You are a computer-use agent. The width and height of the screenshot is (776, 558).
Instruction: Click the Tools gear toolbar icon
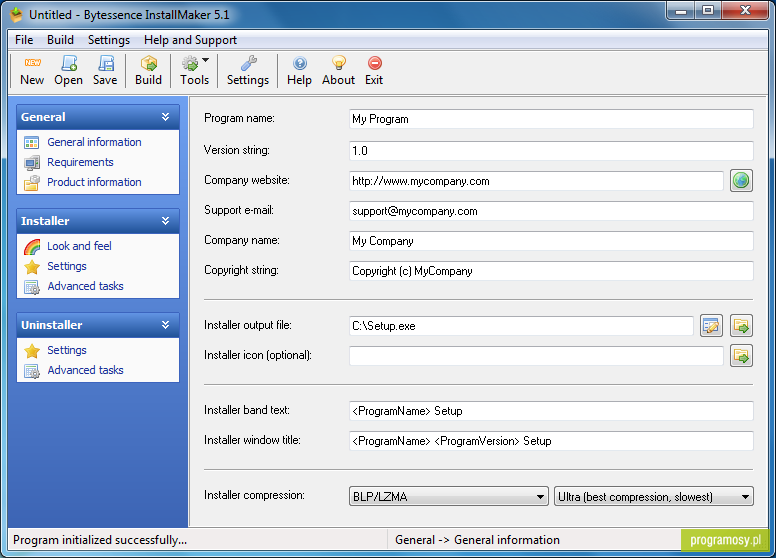tap(190, 63)
